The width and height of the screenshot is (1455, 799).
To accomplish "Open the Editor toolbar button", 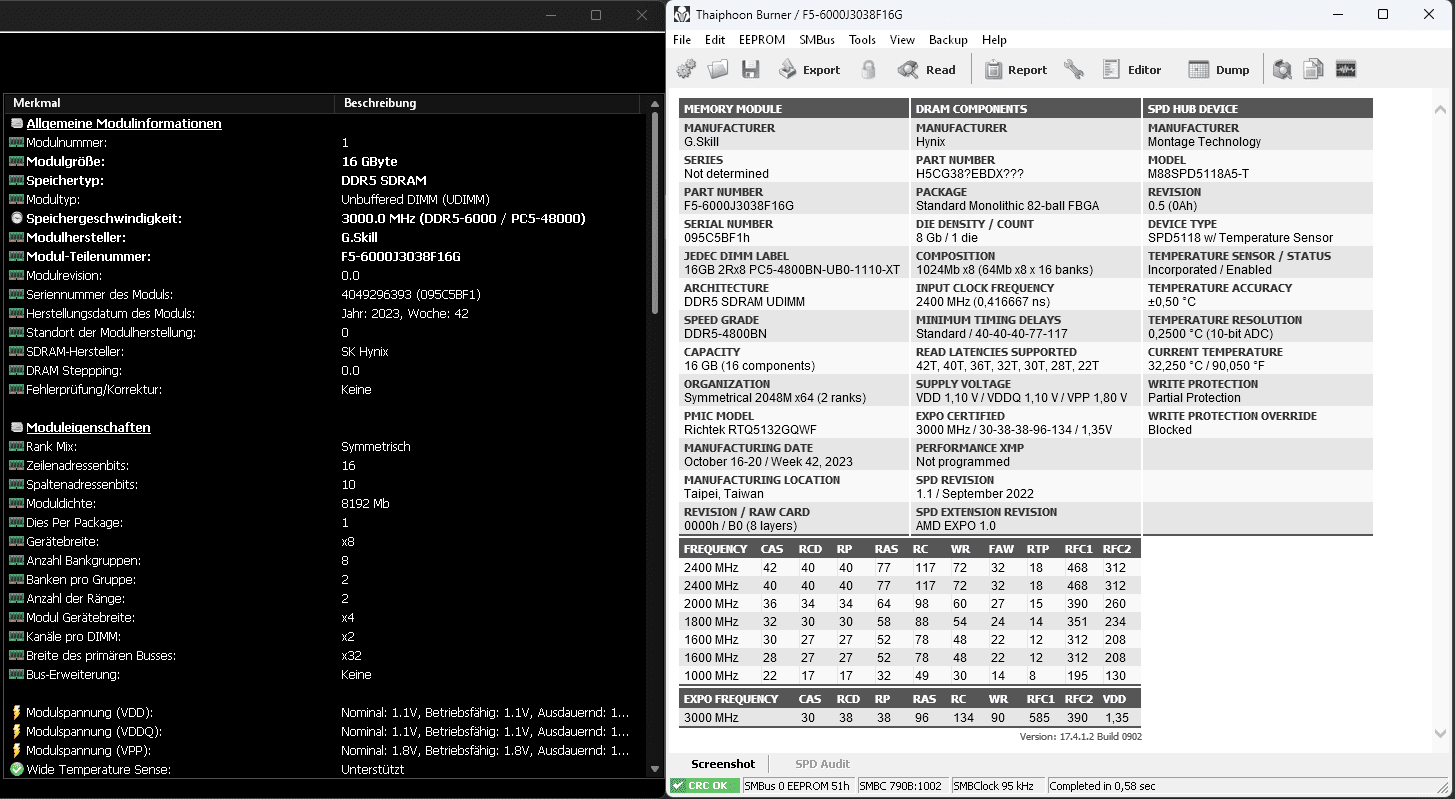I will coord(1132,69).
